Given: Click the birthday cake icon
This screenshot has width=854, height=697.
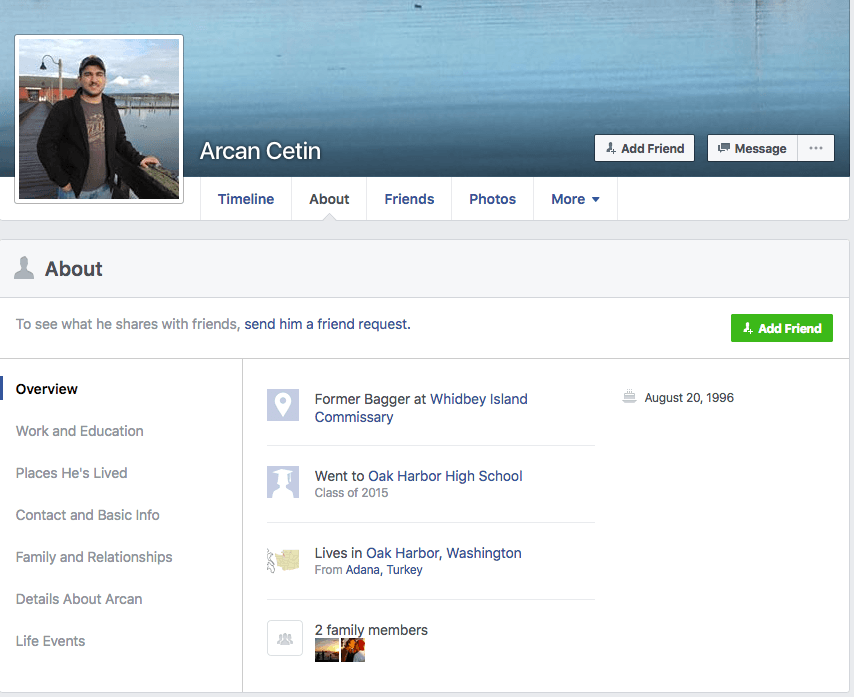Looking at the screenshot, I should 629,397.
